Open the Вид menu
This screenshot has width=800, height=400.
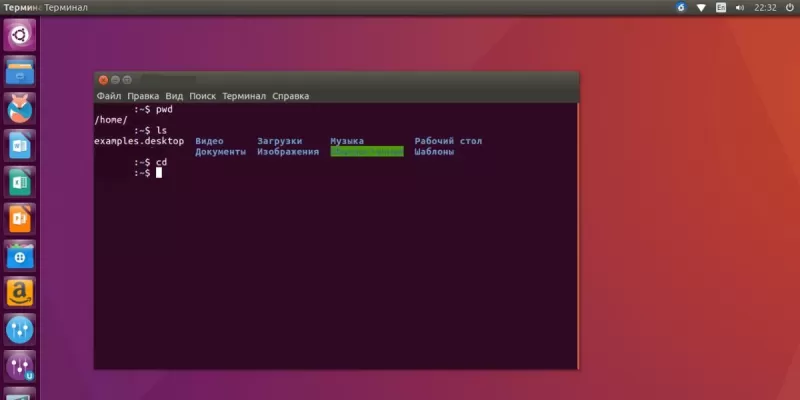174,96
